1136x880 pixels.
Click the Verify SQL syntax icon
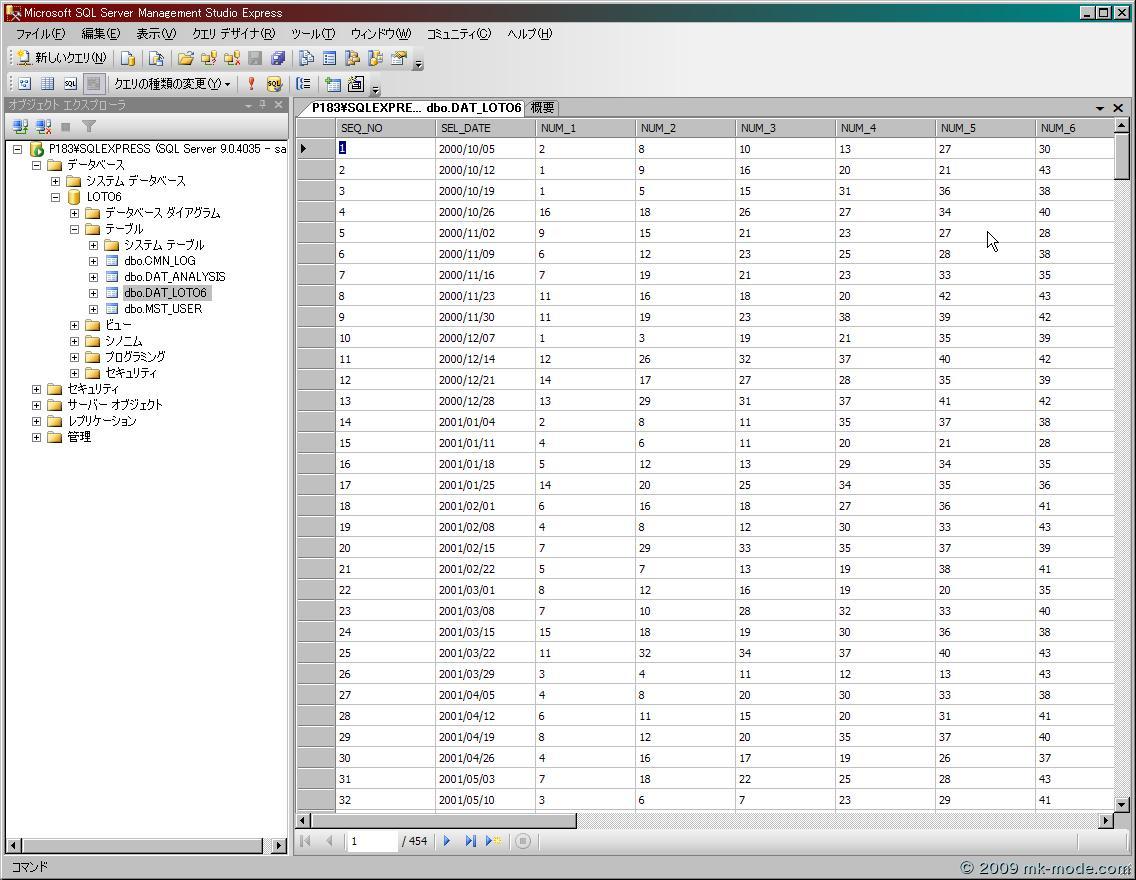(273, 84)
